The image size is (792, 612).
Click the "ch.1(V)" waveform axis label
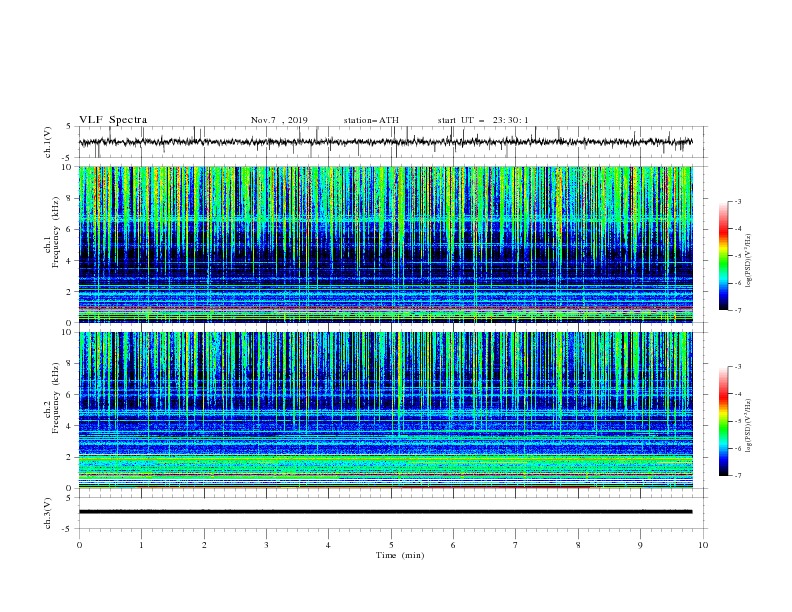tap(48, 142)
